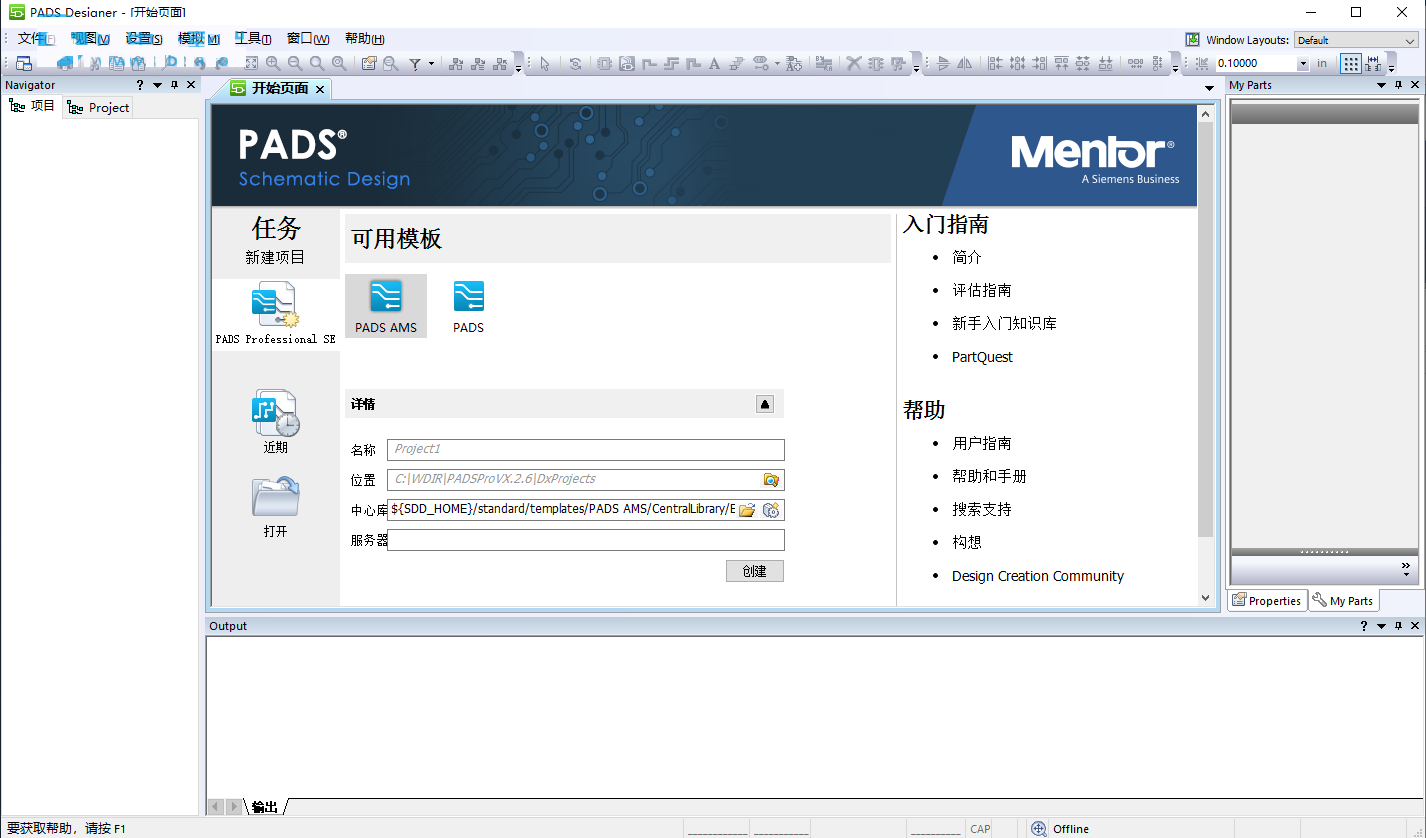Click the Window Layouts icon
This screenshot has width=1426, height=838.
coord(1193,40)
